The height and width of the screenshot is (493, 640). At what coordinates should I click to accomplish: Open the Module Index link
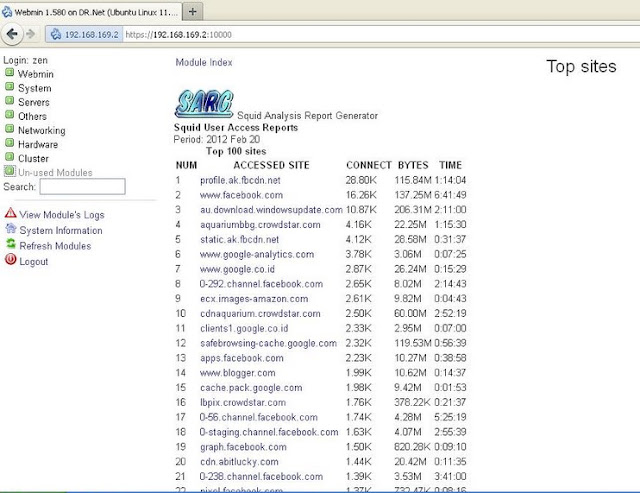click(204, 62)
